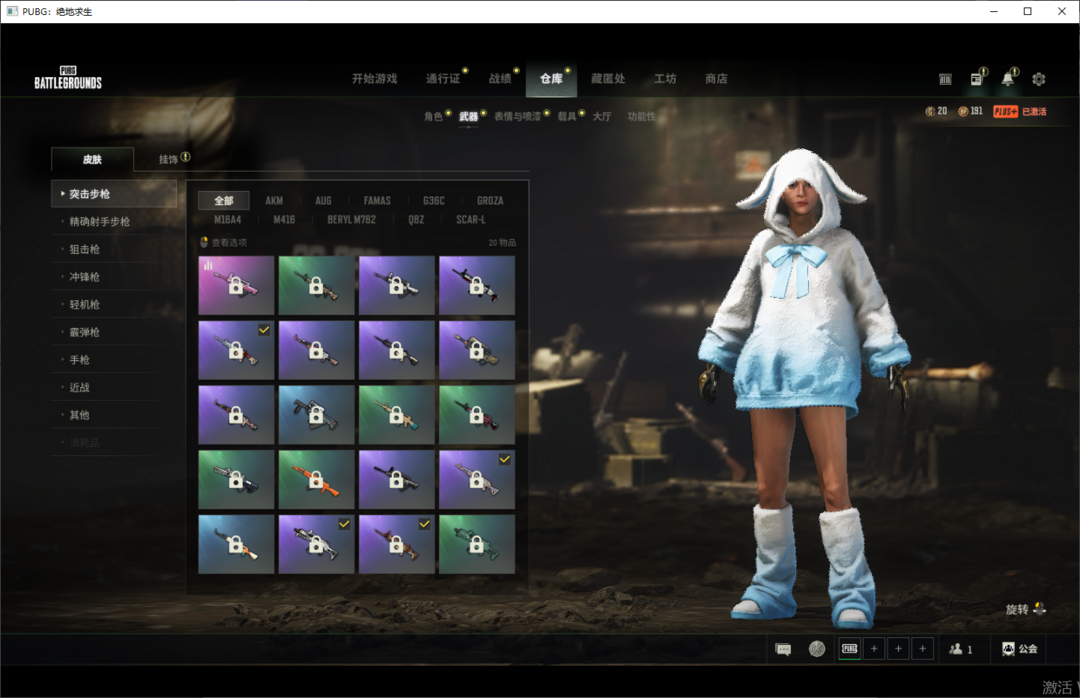Open the chat speech-bubble icon
The width and height of the screenshot is (1080, 698).
783,649
